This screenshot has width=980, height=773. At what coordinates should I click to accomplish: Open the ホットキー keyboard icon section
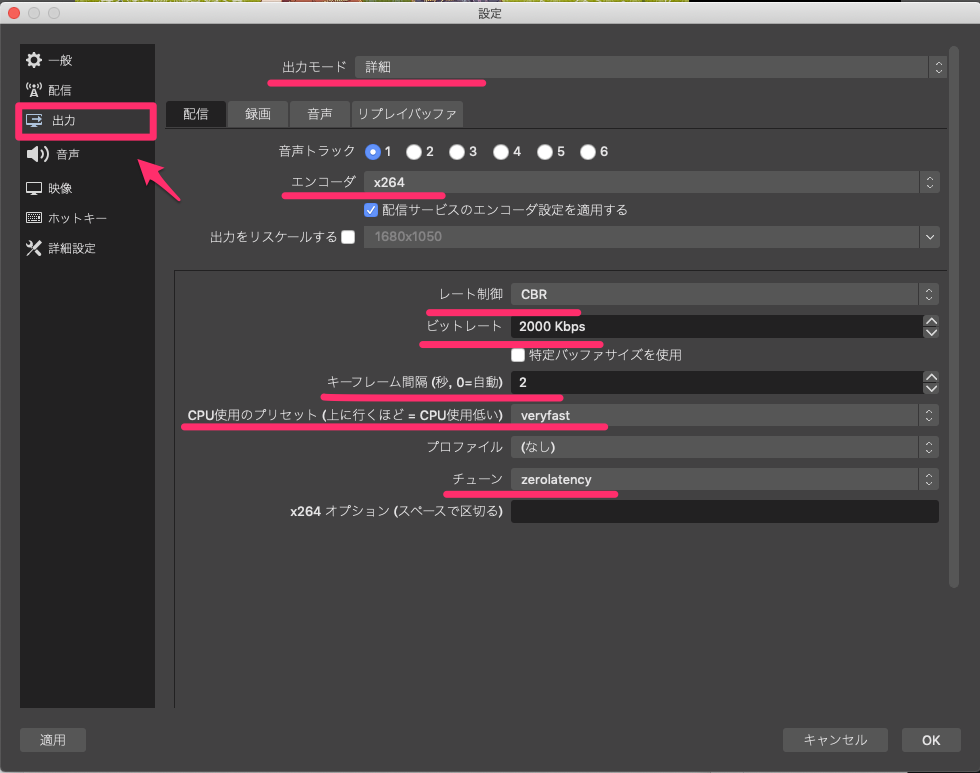(x=34, y=217)
